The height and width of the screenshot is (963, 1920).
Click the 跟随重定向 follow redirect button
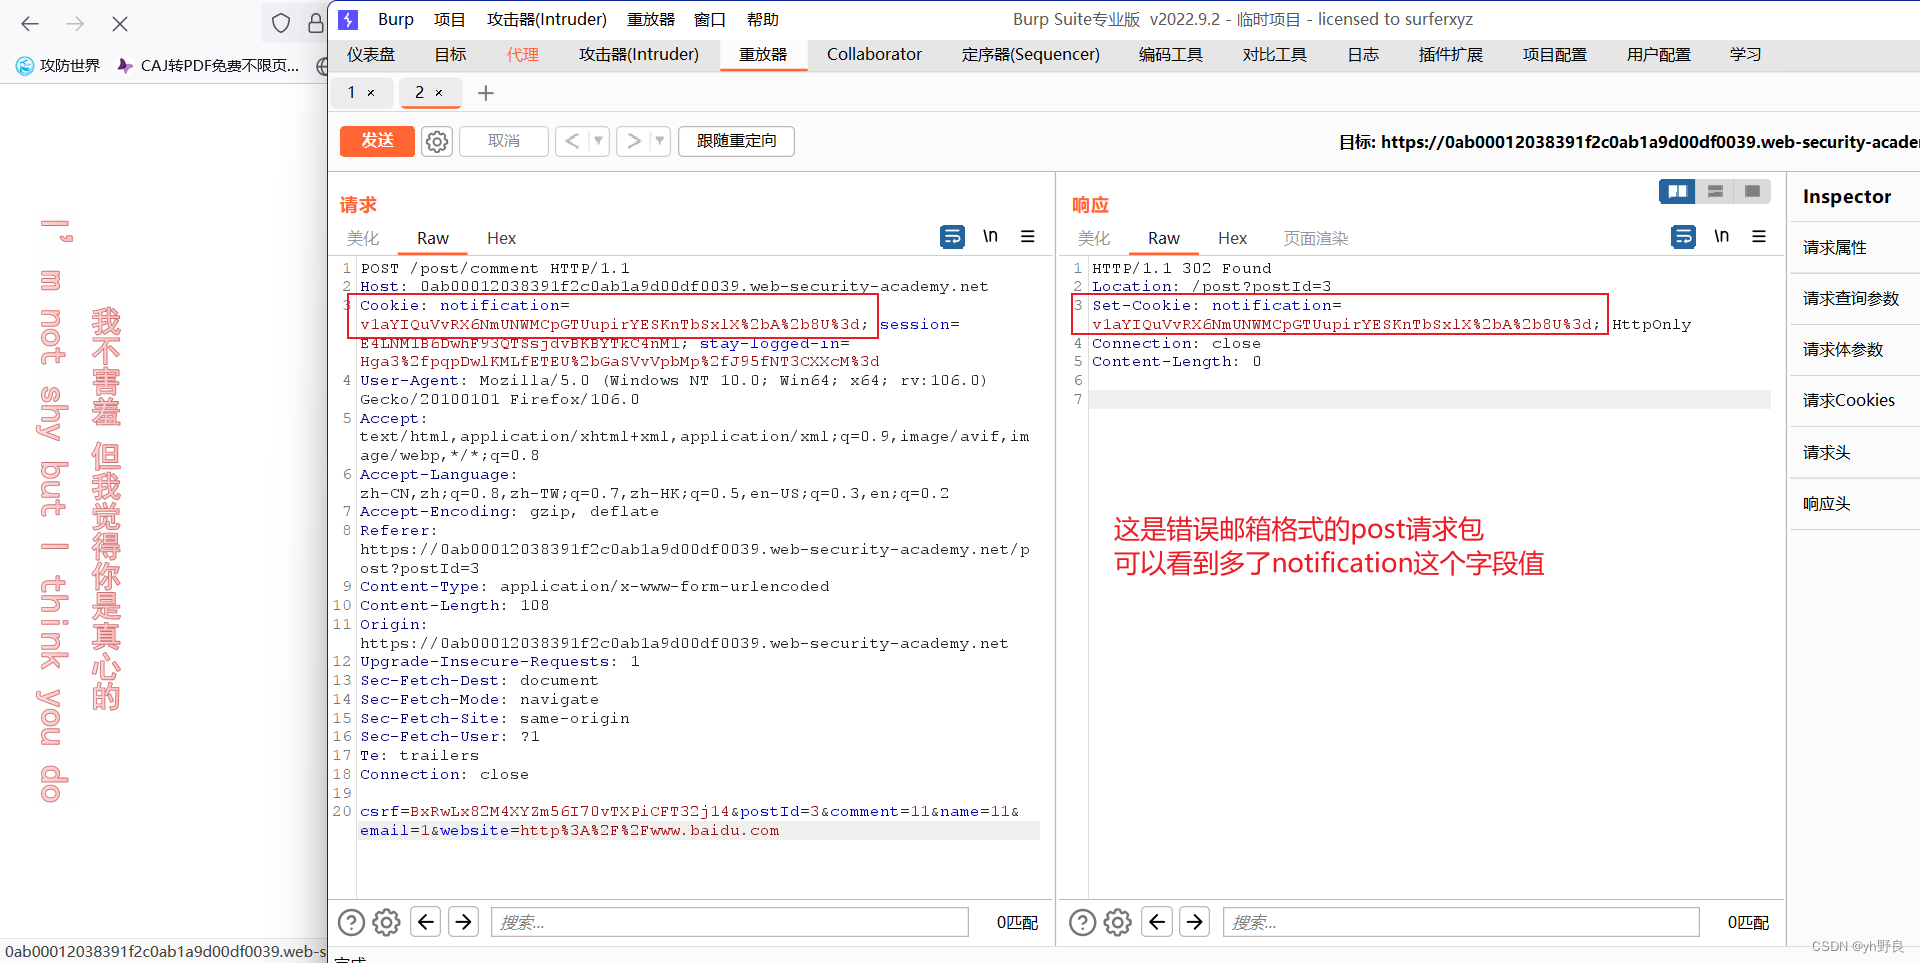[736, 141]
